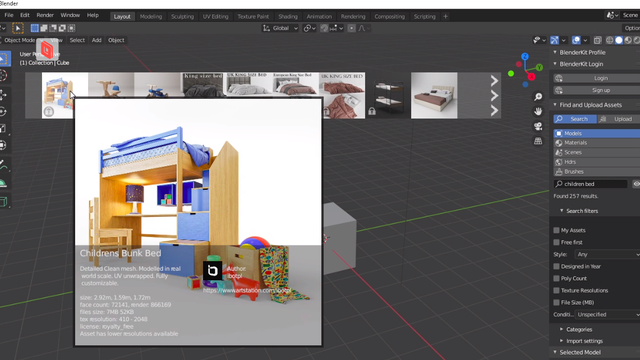This screenshot has width=640, height=360.
Task: Click the Search button in BlenderKit panel
Action: coord(575,119)
